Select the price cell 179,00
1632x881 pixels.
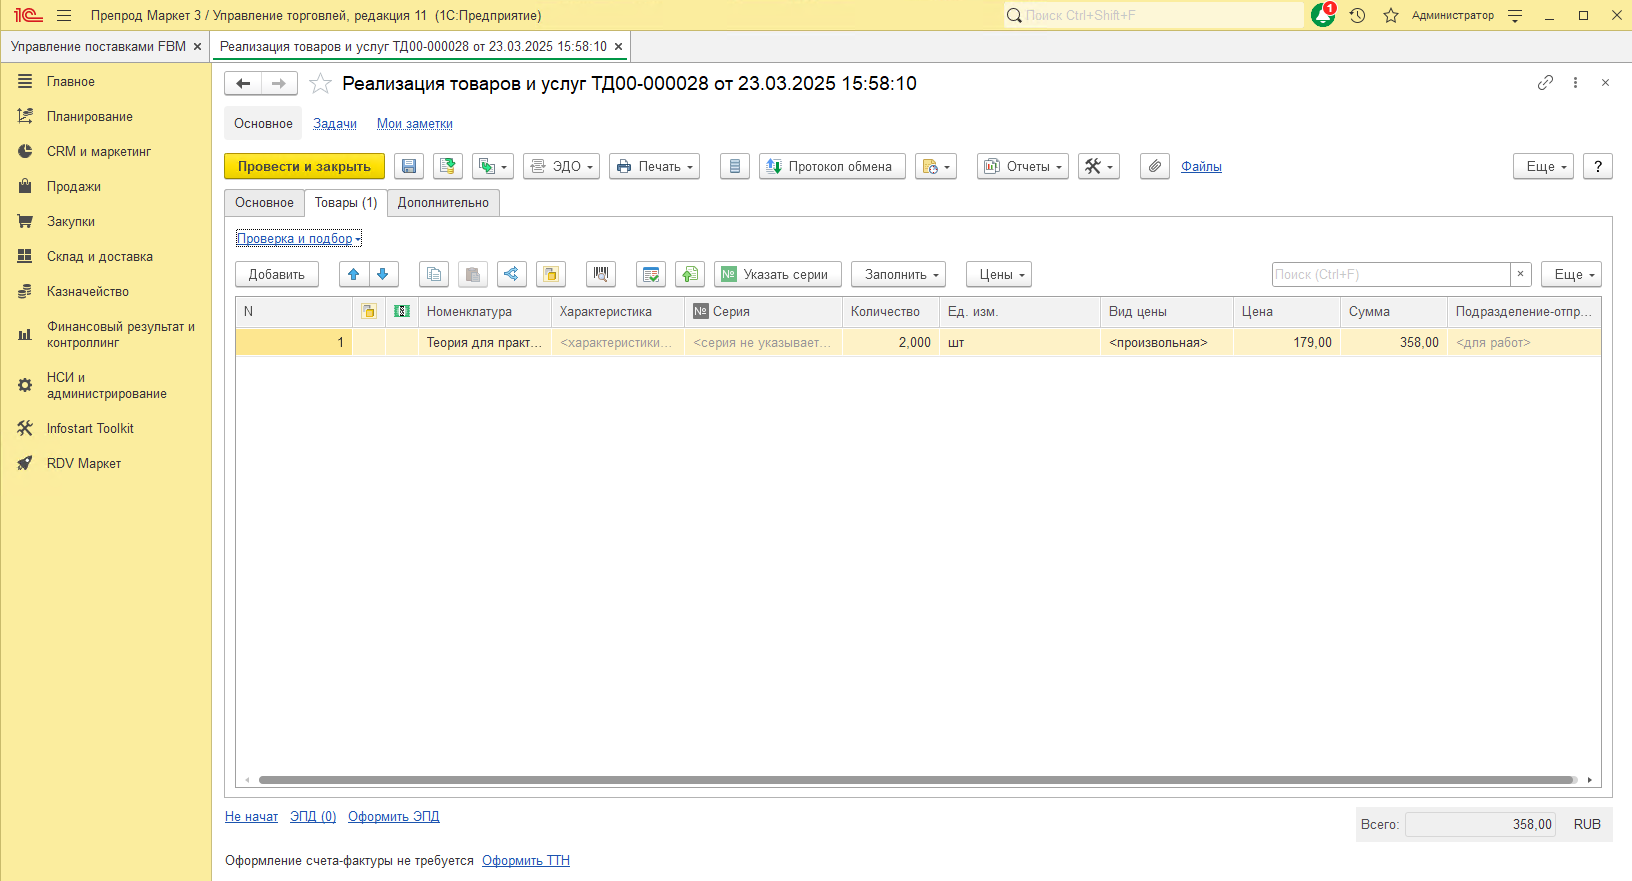click(1287, 343)
